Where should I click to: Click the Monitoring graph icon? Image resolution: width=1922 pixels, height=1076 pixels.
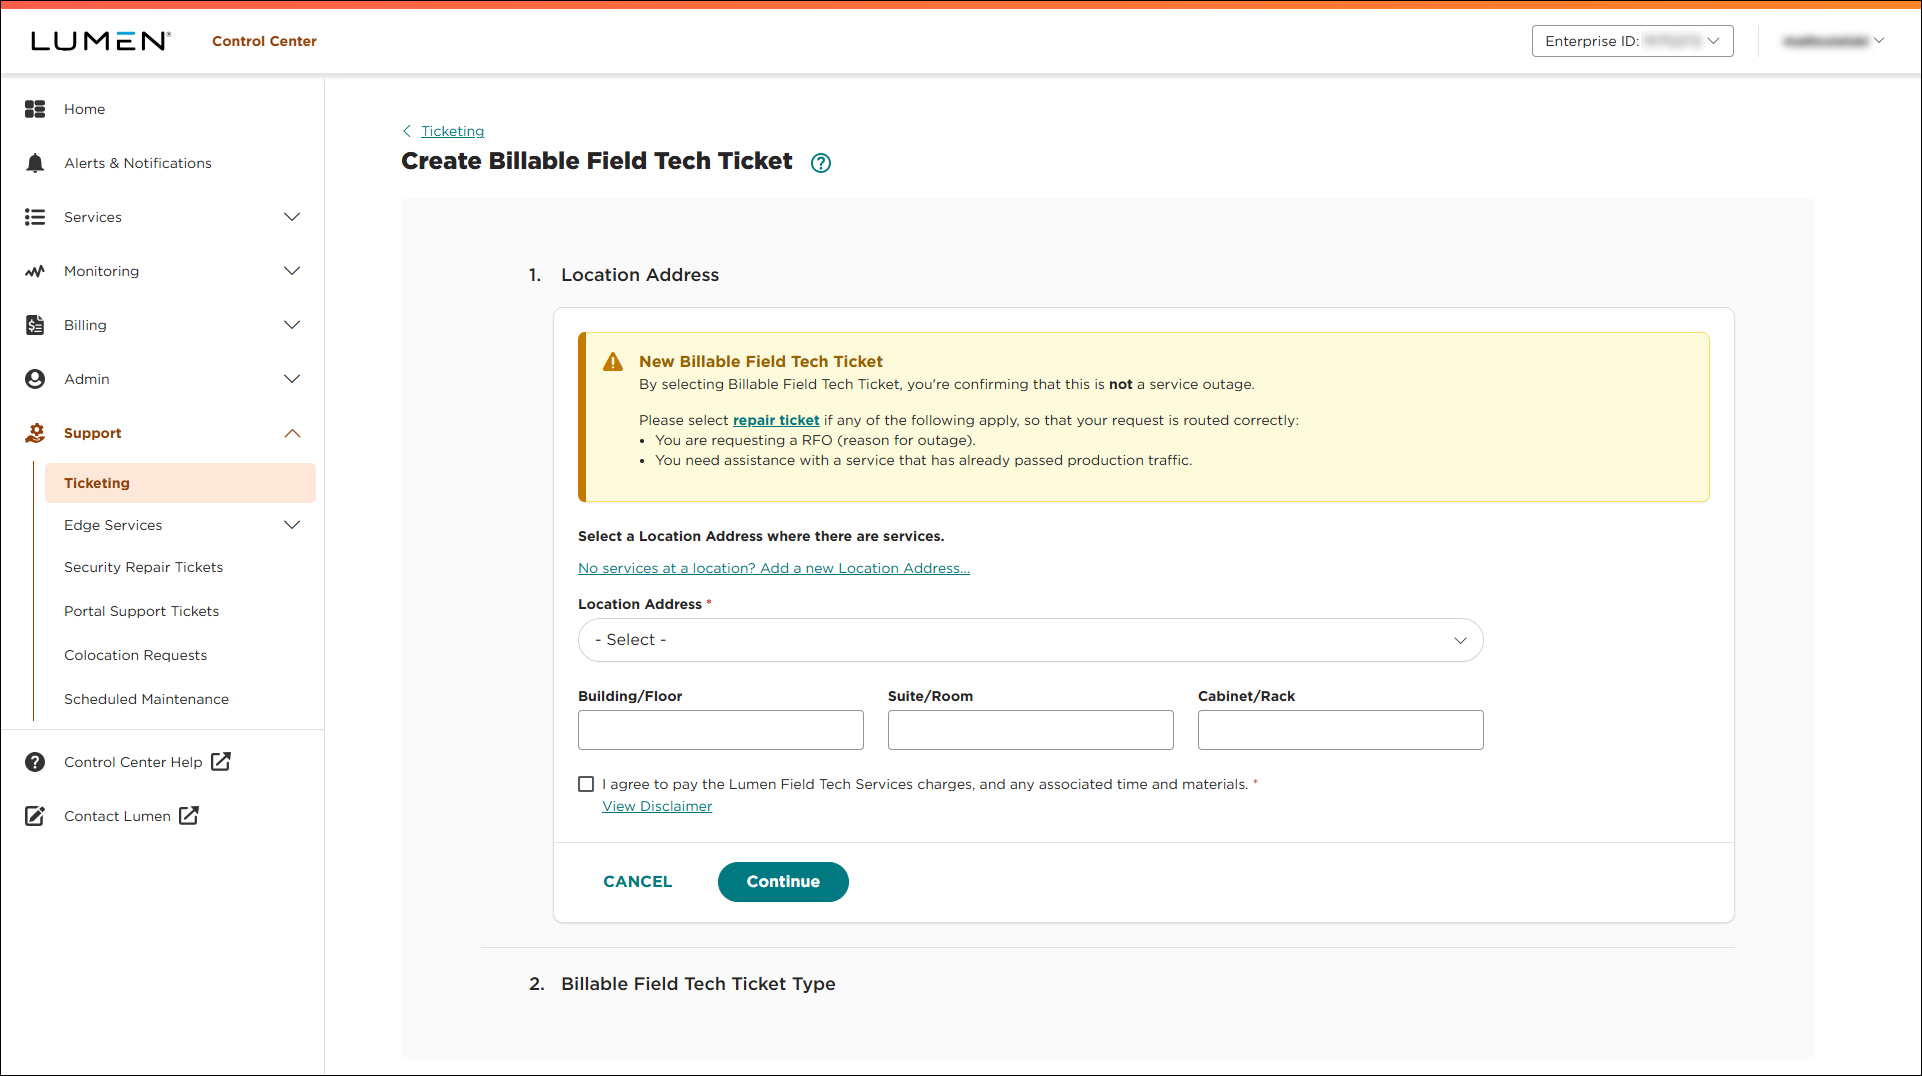click(35, 271)
